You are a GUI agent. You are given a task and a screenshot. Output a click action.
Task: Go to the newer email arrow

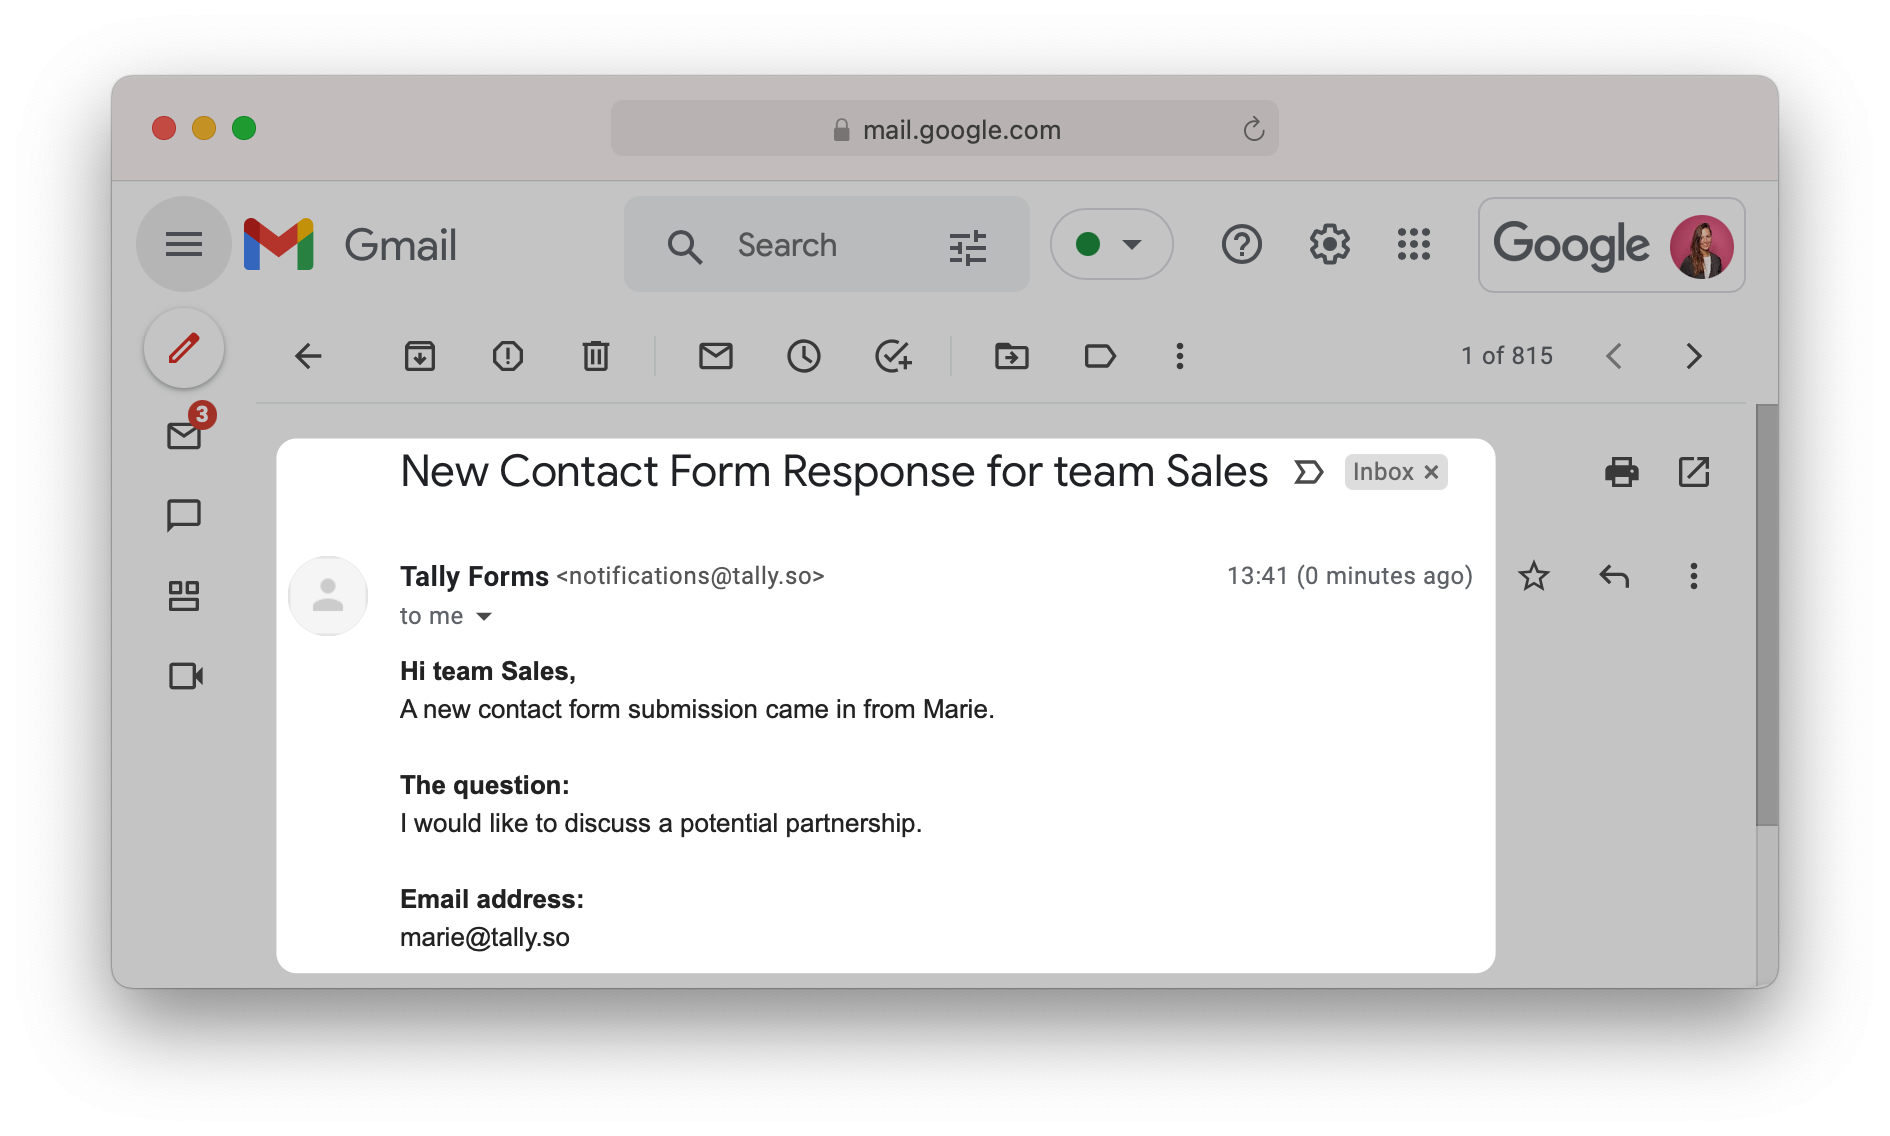pos(1614,356)
